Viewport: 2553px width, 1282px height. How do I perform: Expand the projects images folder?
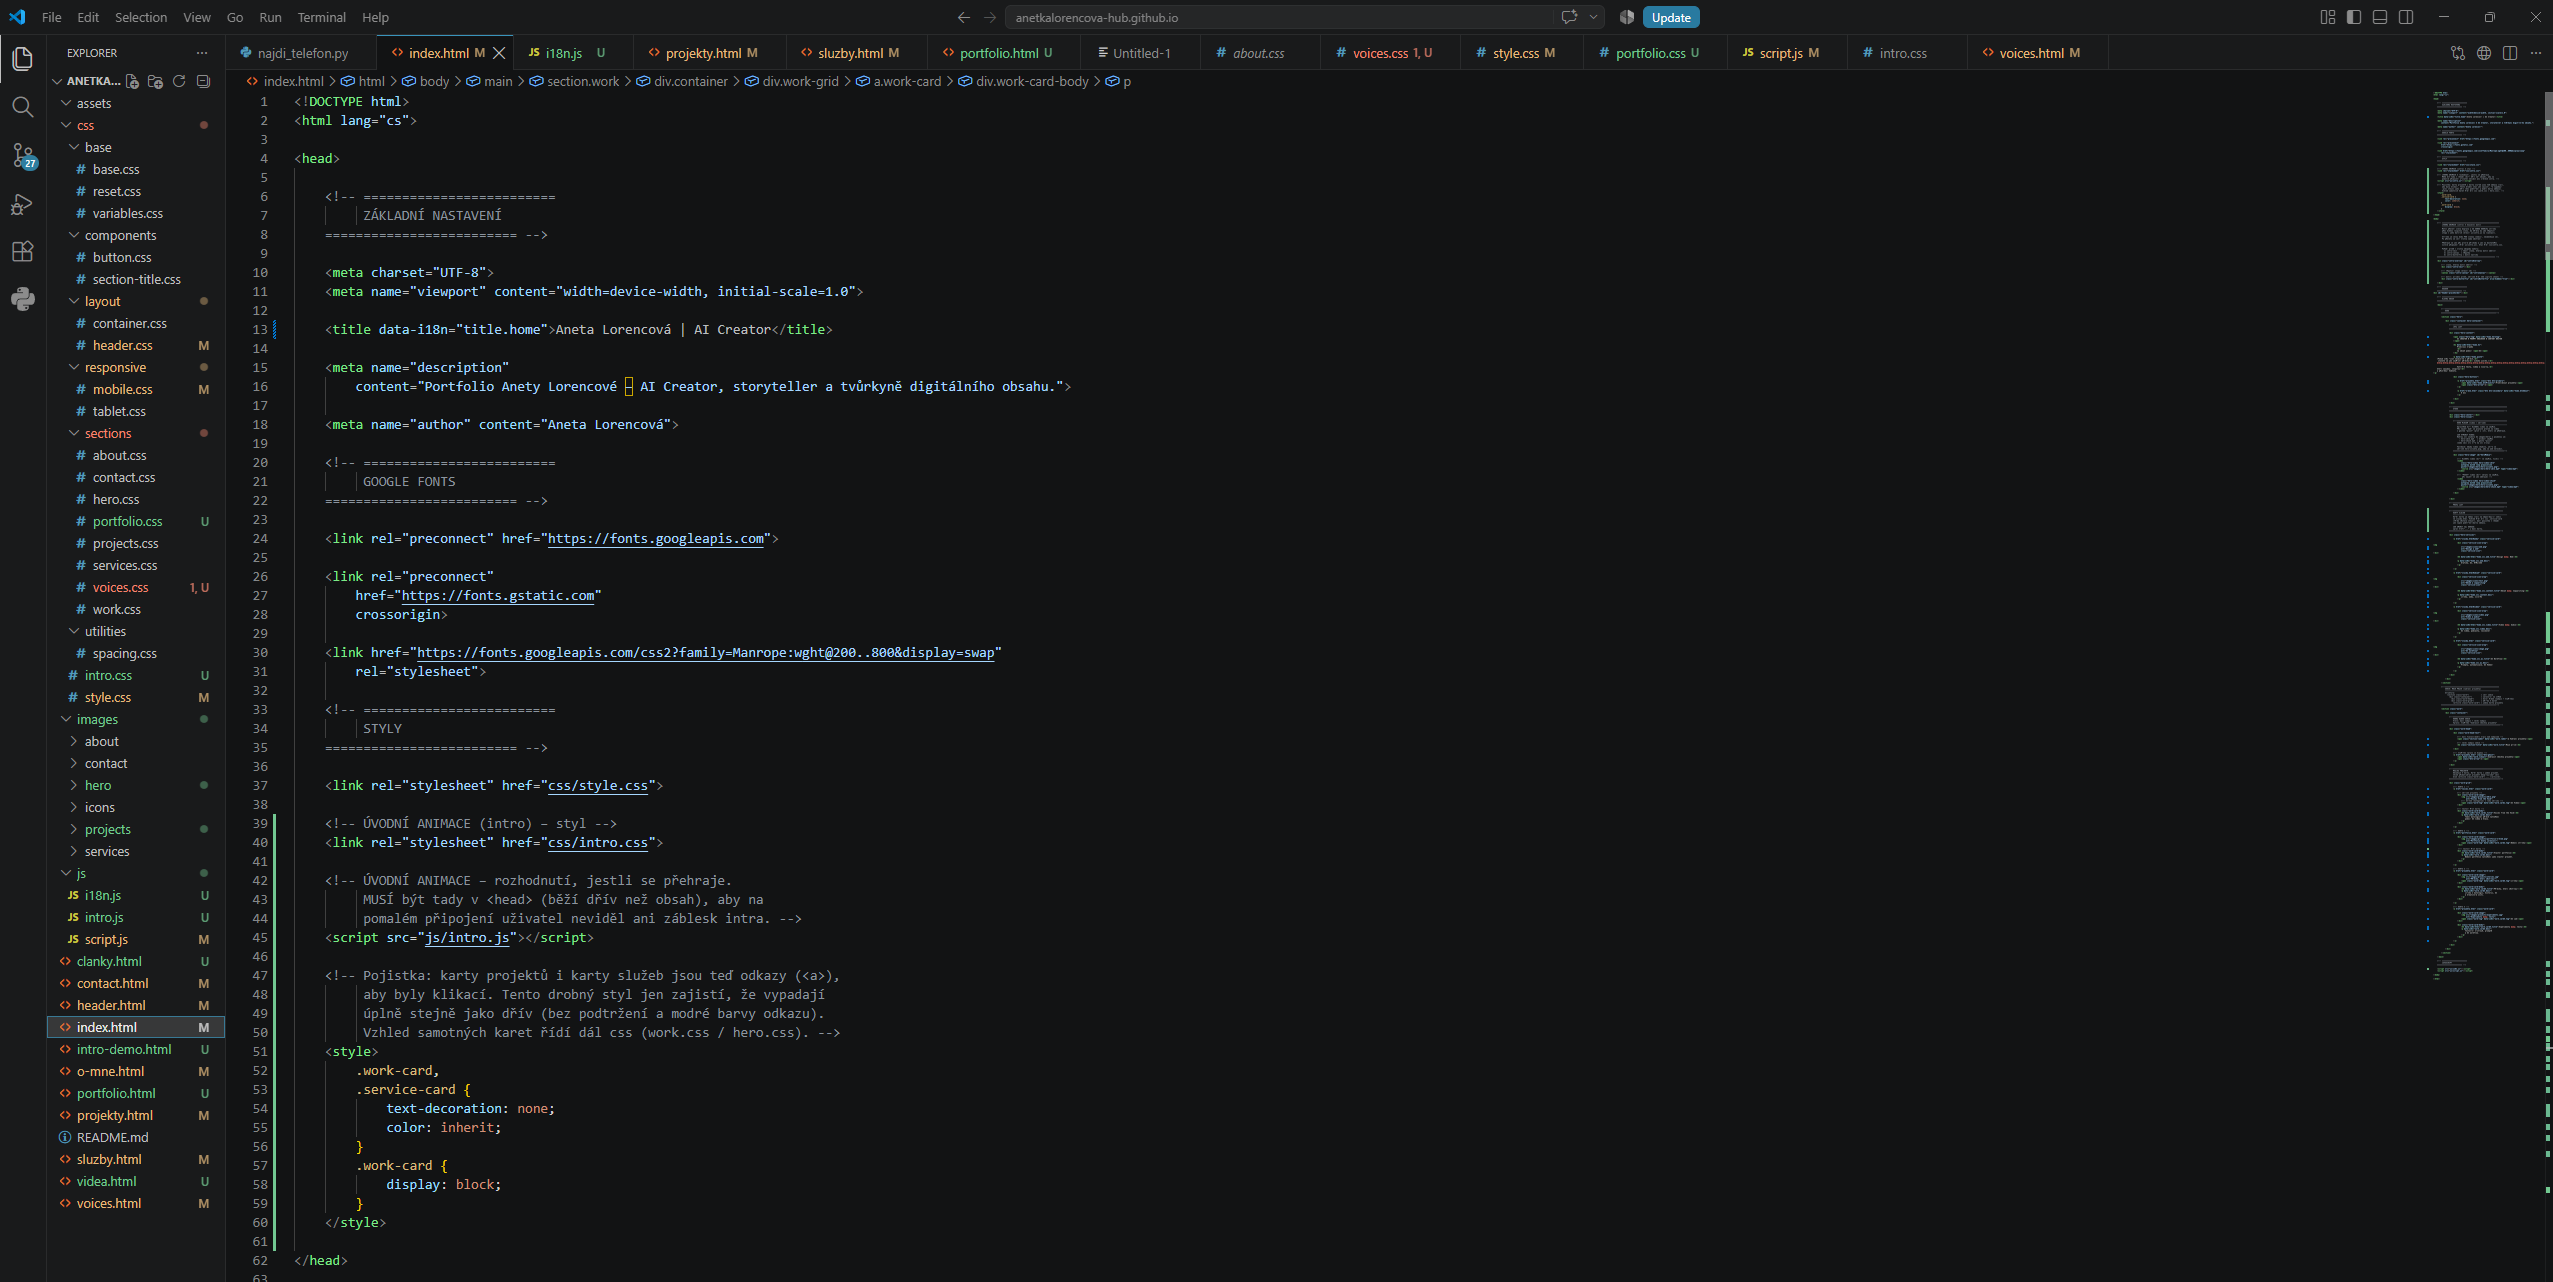(136, 829)
